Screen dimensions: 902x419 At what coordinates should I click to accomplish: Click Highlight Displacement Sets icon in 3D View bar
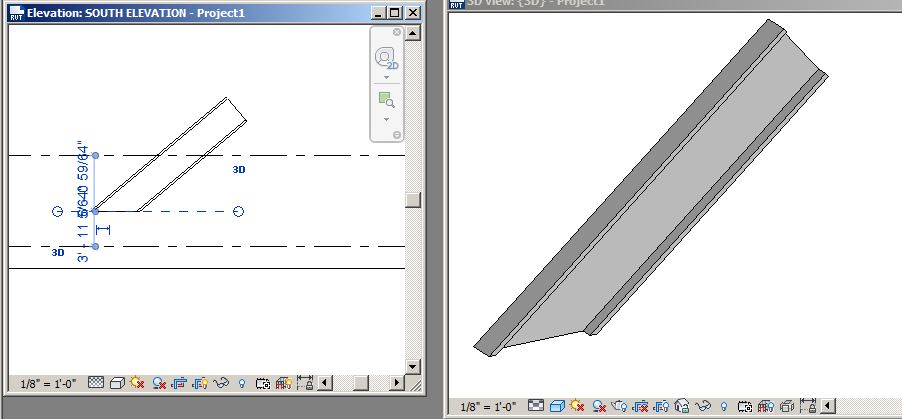[786, 406]
